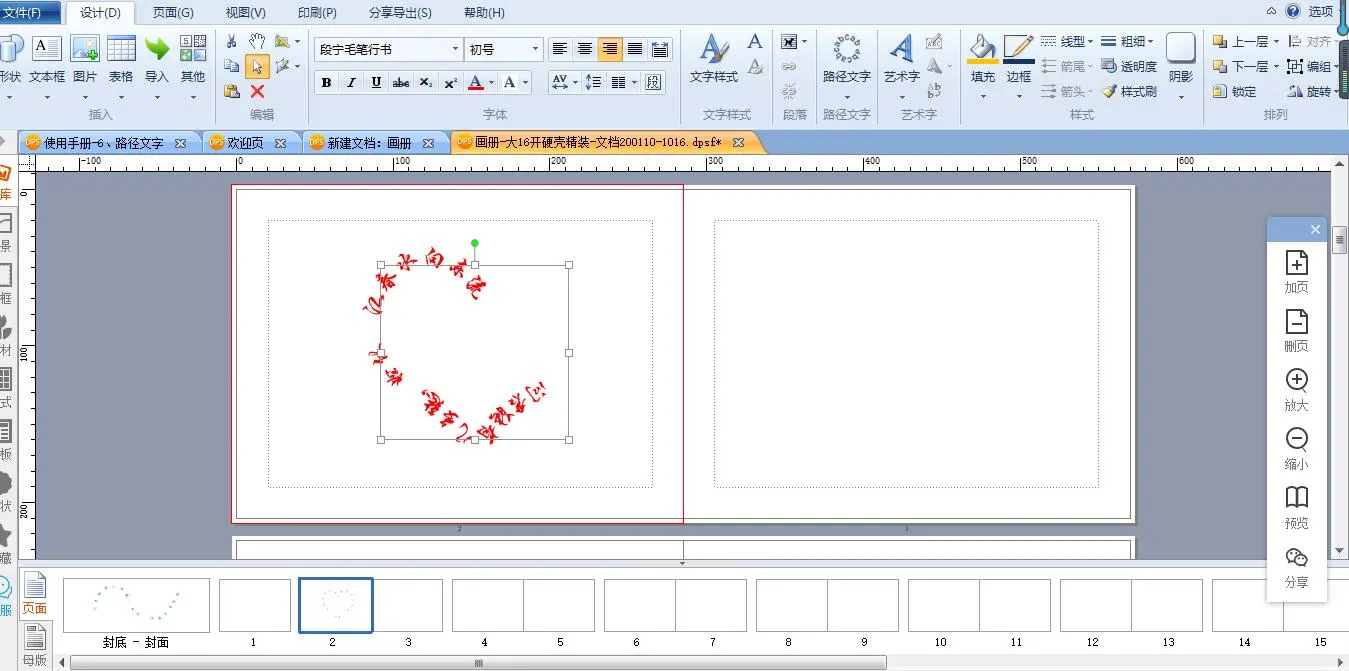Toggle center text alignment
This screenshot has height=671, width=1349.
point(585,49)
